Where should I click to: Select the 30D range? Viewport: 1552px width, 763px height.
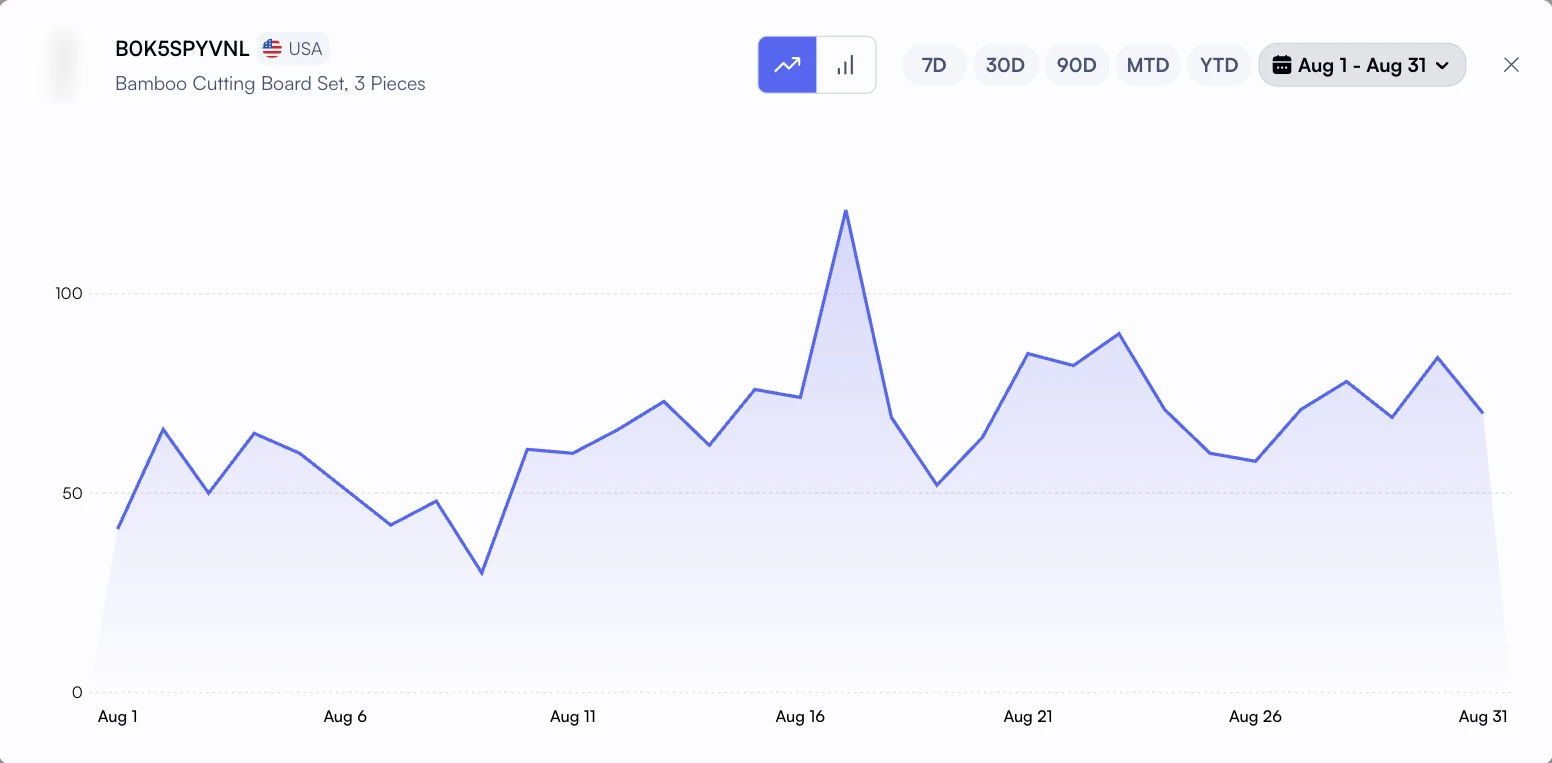[x=1005, y=65]
